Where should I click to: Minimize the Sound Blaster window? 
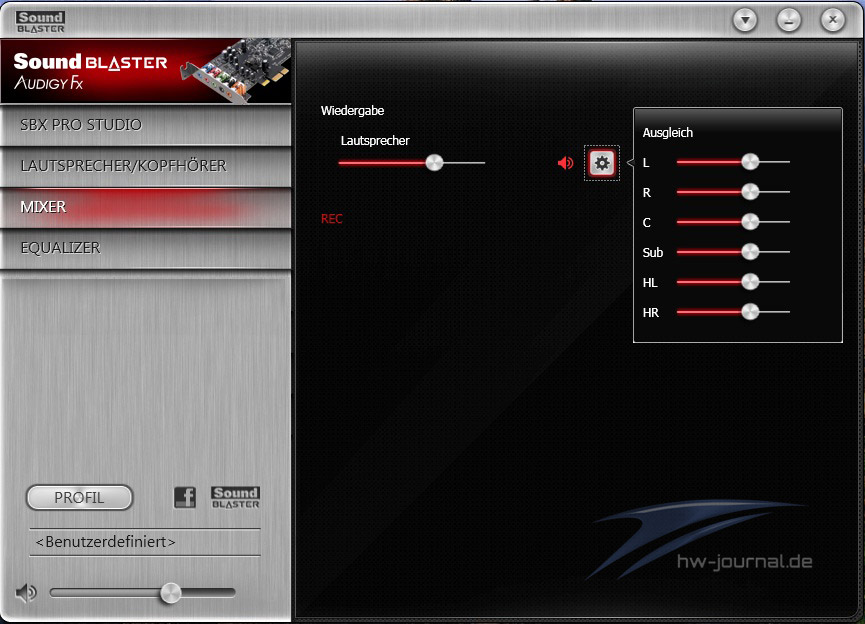(x=789, y=20)
